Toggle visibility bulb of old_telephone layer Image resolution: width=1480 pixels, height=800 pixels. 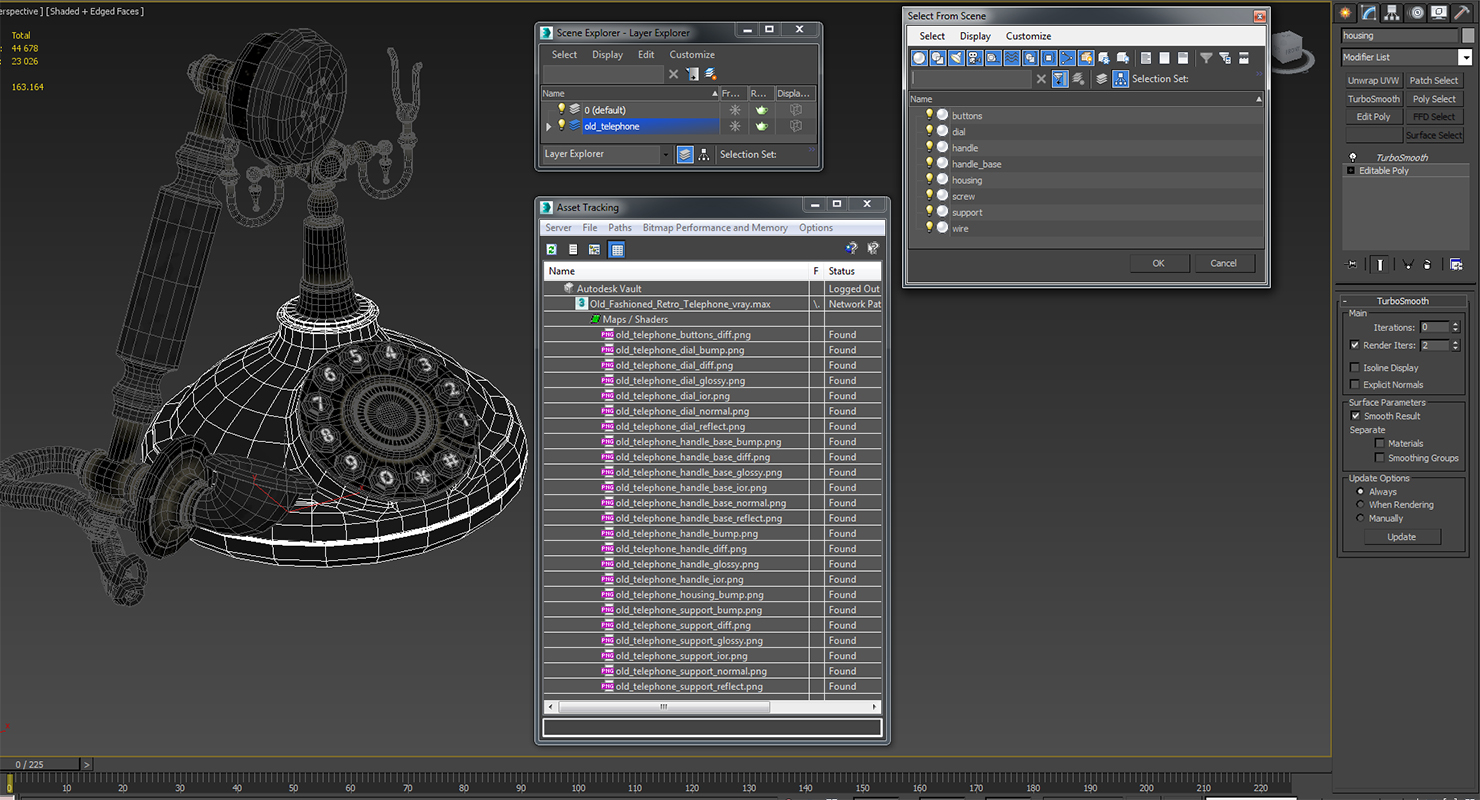[x=561, y=125]
